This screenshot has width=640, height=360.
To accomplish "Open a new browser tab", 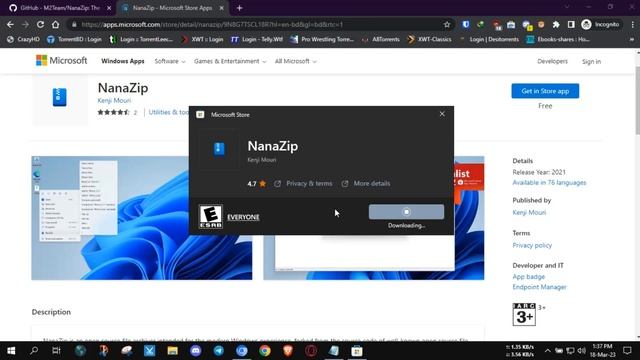I will 240,8.
